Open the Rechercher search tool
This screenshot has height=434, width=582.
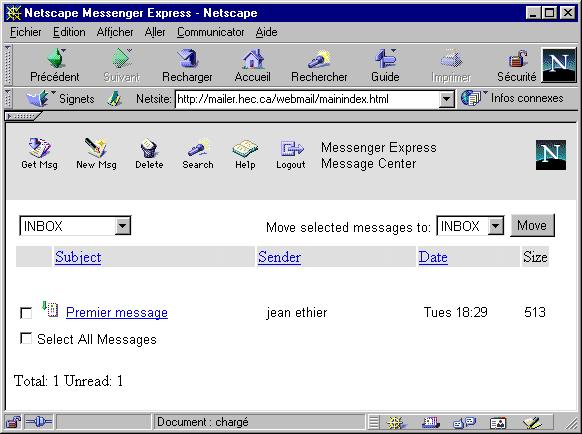point(319,66)
